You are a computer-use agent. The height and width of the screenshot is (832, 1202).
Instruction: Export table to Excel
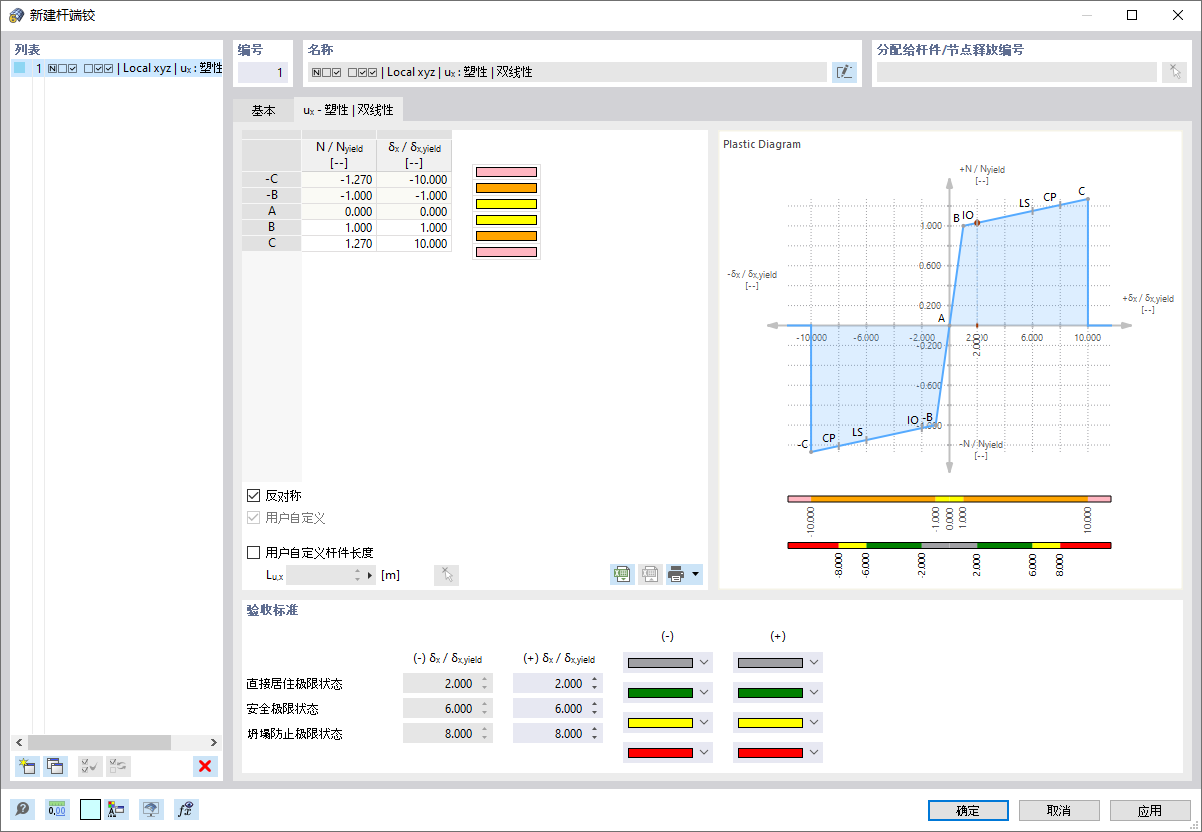tap(623, 575)
